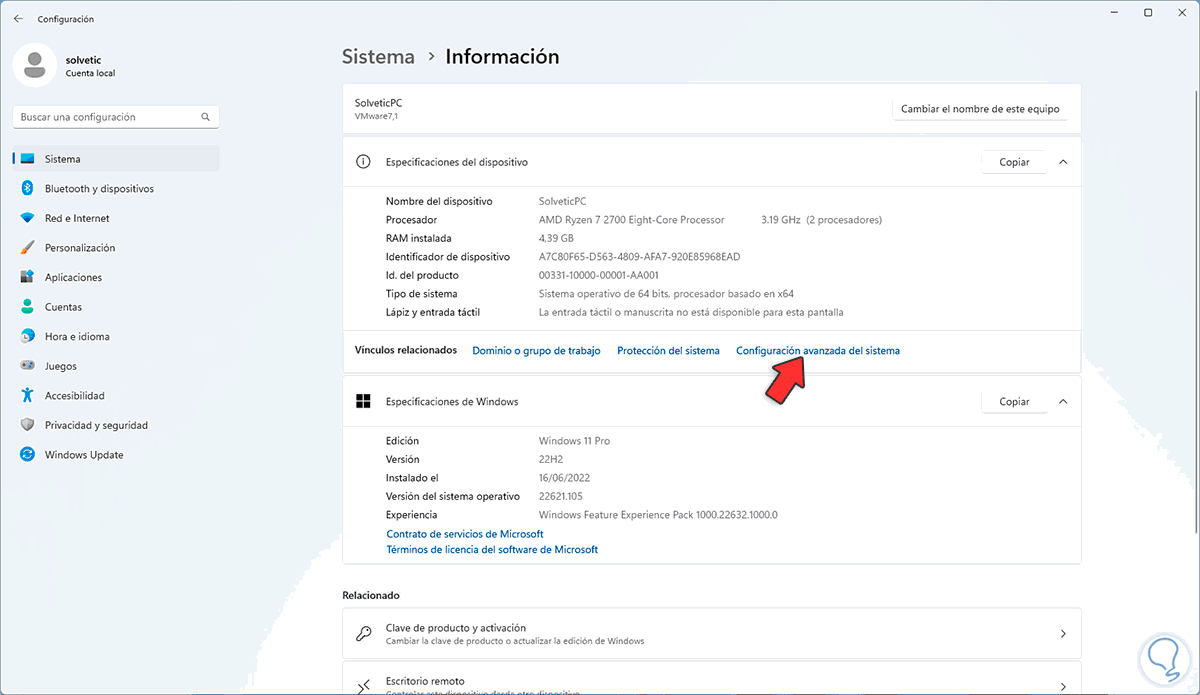Open Configuración avanzada del sistema link
Viewport: 1200px width, 695px height.
(818, 351)
